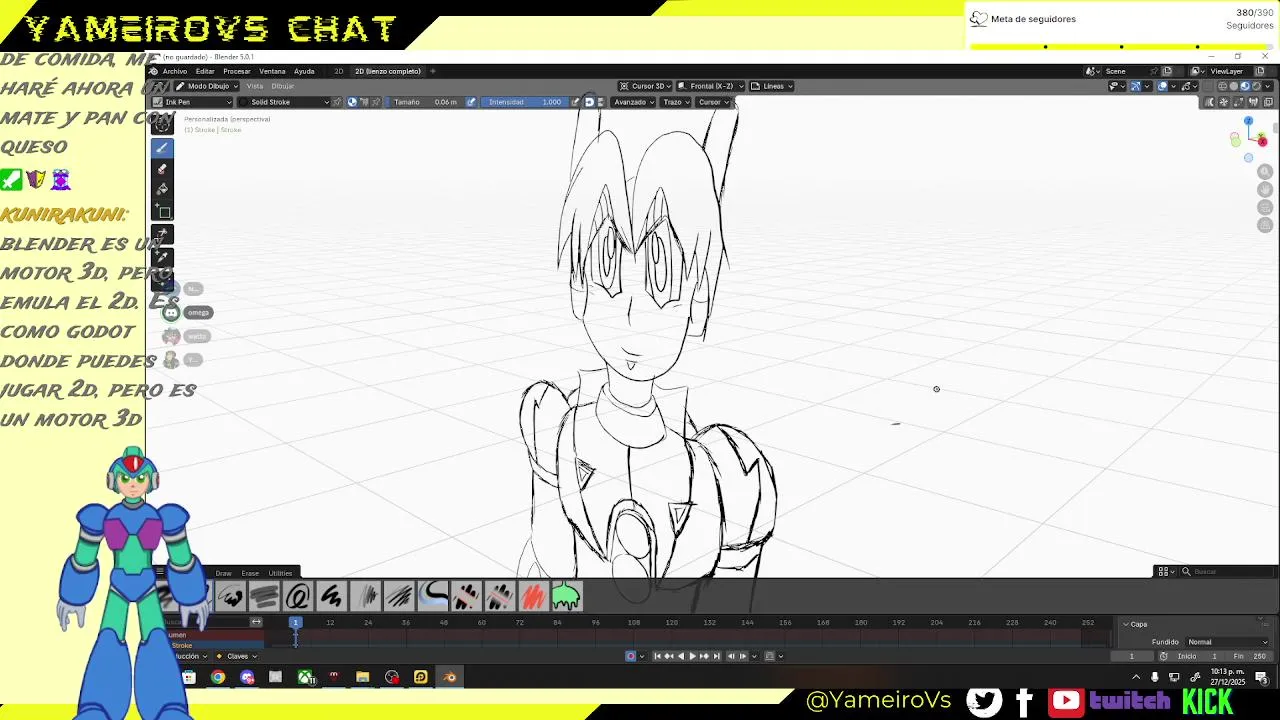Image resolution: width=1280 pixels, height=720 pixels.
Task: Choose the blue airbrush curve brush thumbnail
Action: click(432, 597)
